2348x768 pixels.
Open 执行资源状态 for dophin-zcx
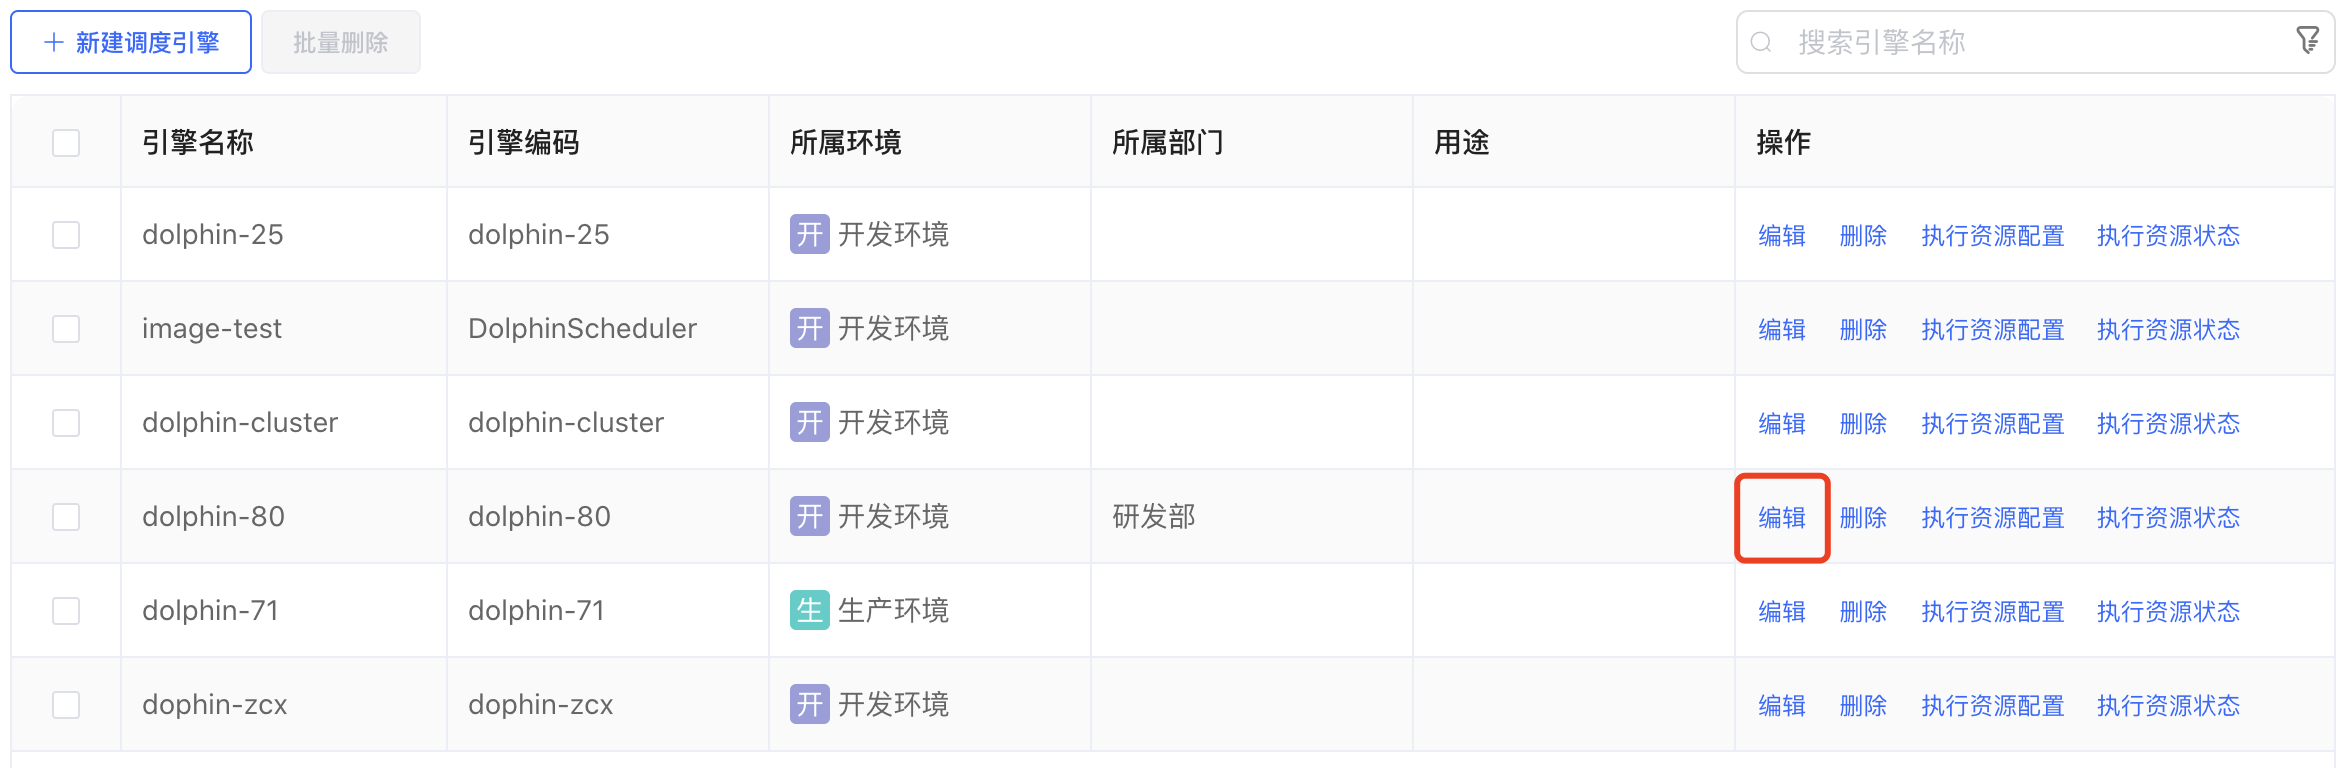(2168, 705)
